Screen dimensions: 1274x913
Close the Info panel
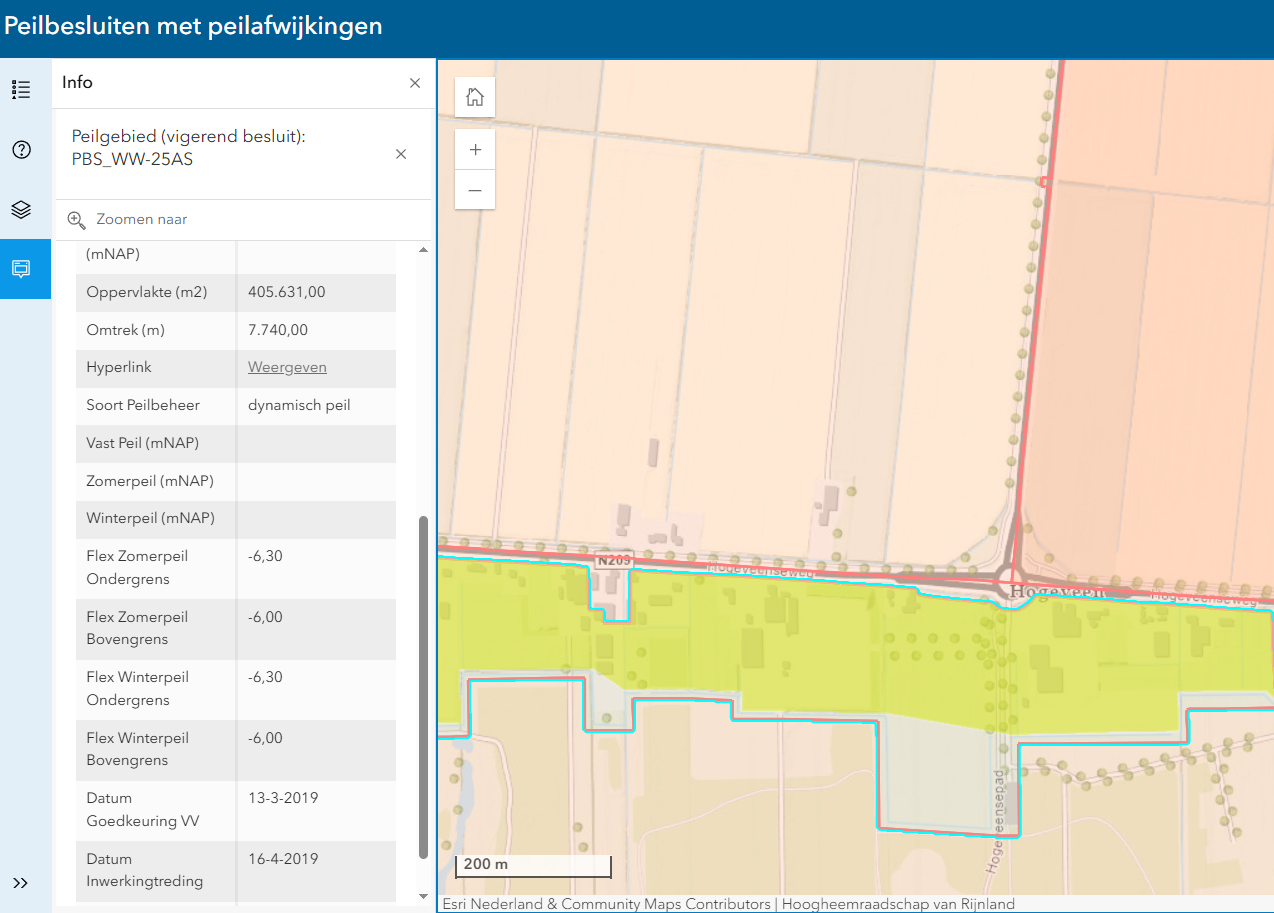[x=415, y=83]
